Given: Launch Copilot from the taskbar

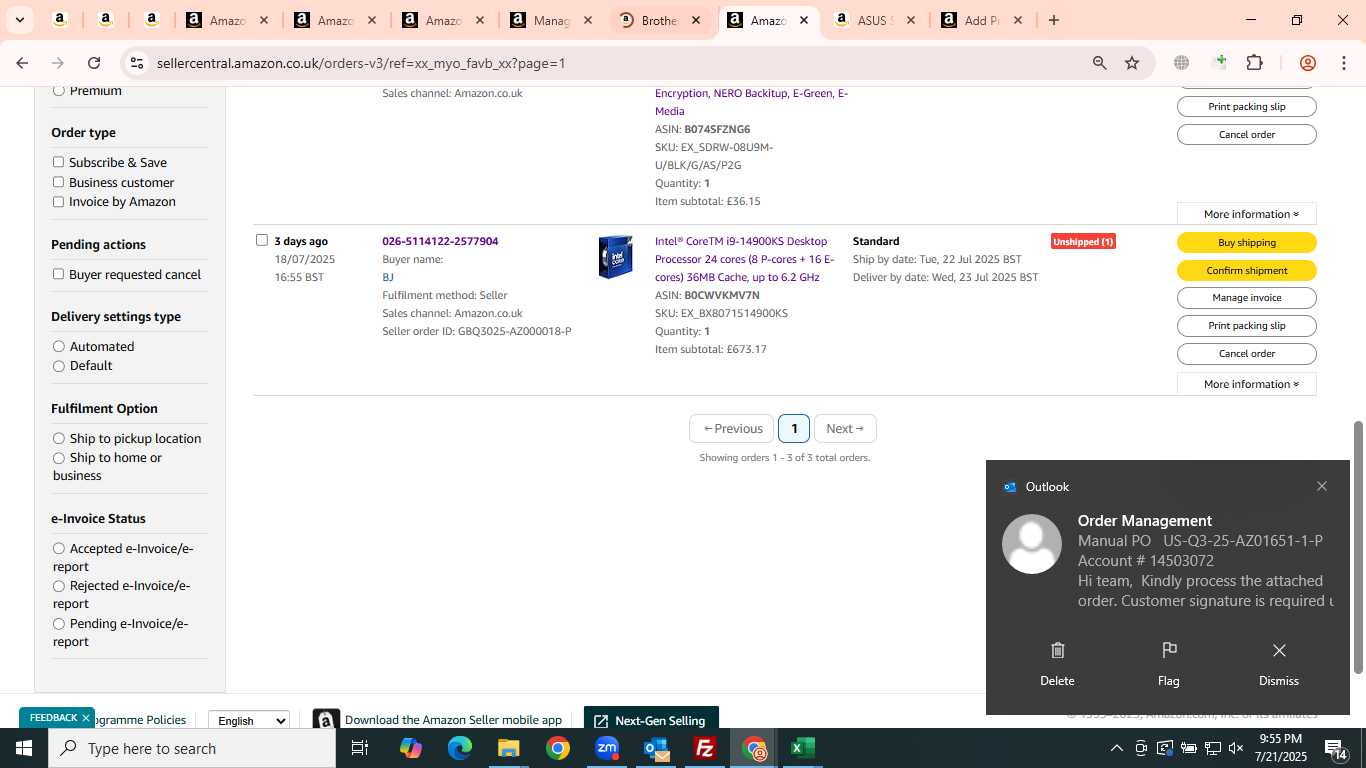Looking at the screenshot, I should (x=411, y=748).
